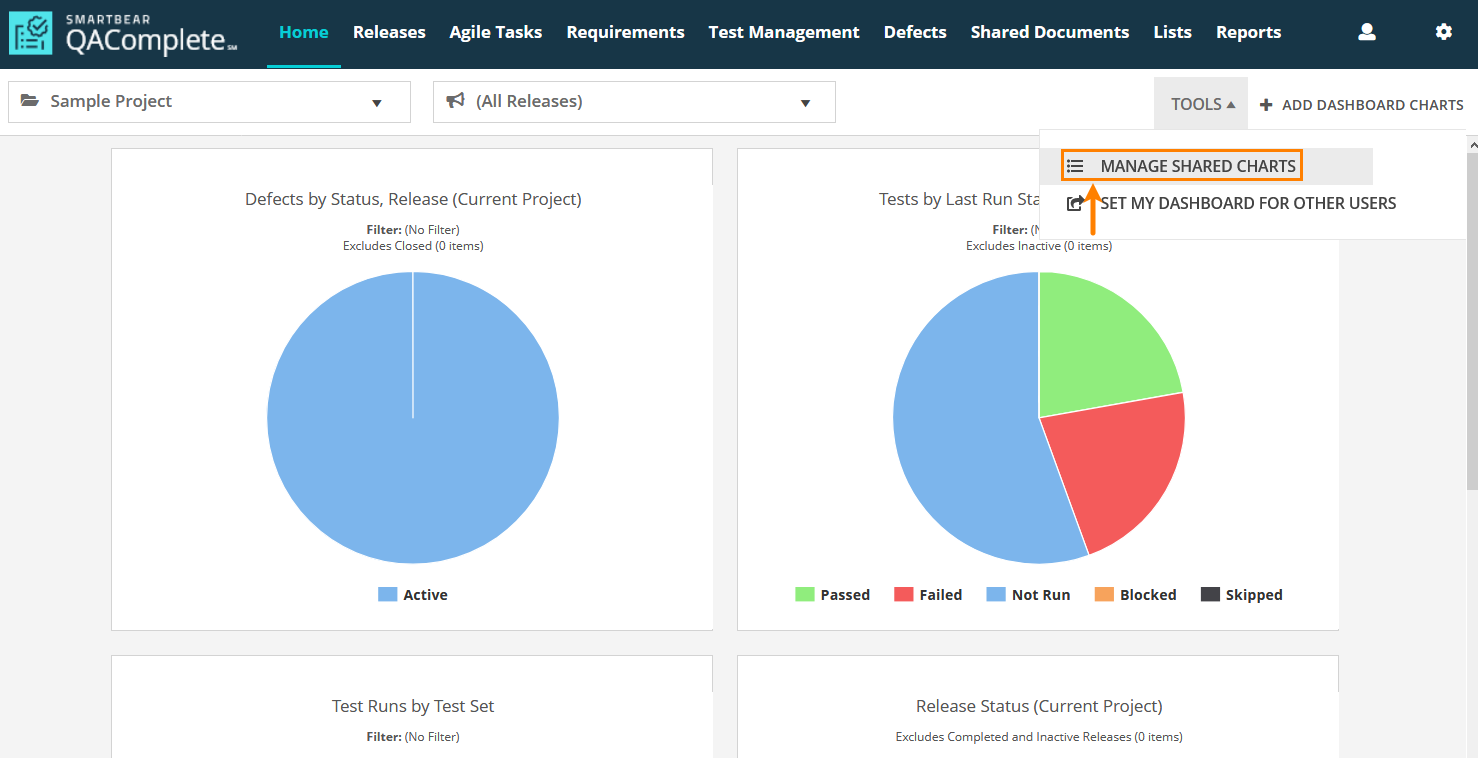The width and height of the screenshot is (1478, 758).
Task: Toggle the Failed legend entry
Action: pos(928,595)
